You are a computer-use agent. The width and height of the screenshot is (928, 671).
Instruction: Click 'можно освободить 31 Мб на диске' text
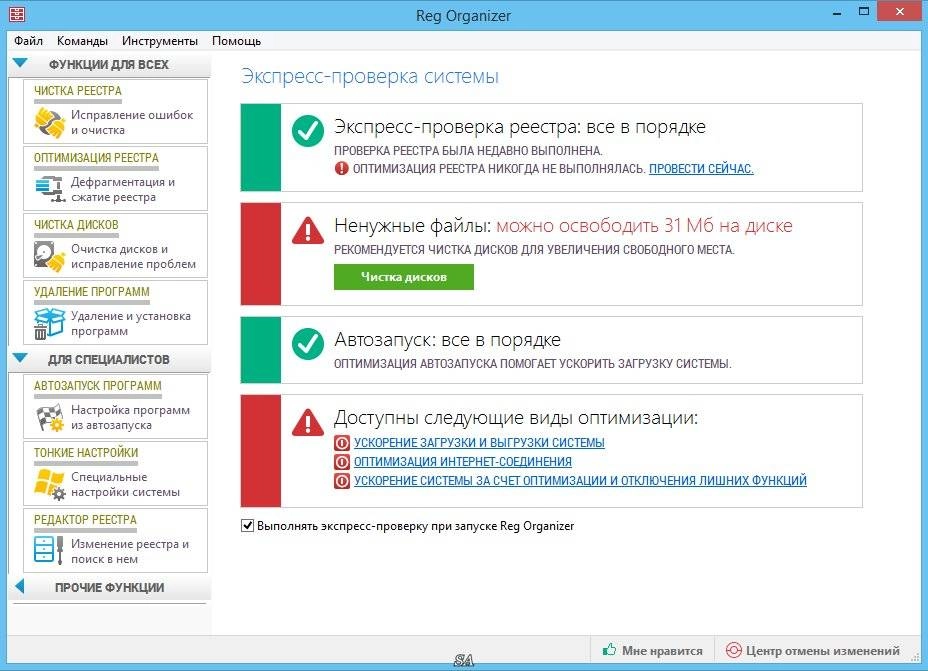tap(644, 225)
